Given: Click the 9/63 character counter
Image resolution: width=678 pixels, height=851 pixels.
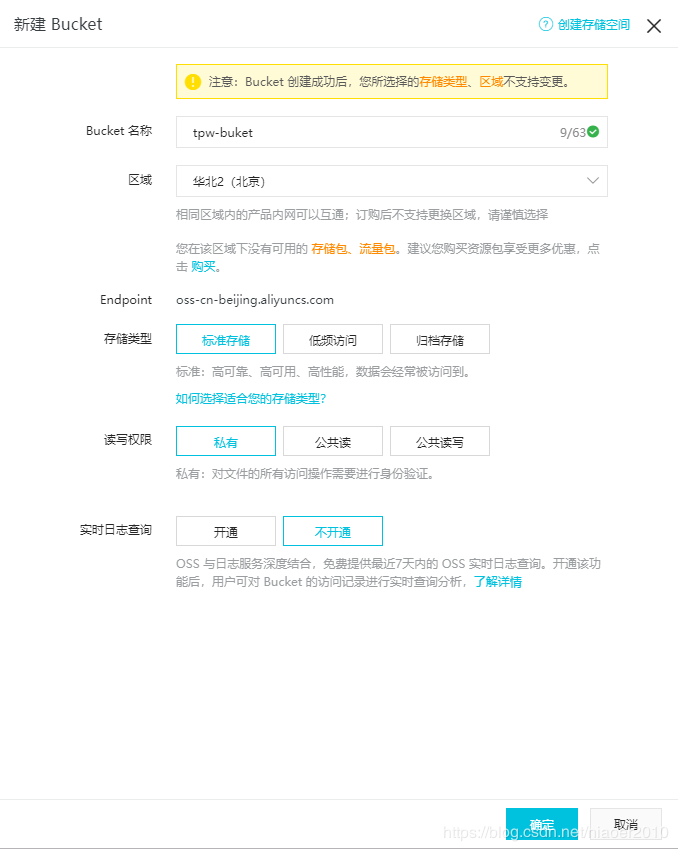Looking at the screenshot, I should [573, 132].
